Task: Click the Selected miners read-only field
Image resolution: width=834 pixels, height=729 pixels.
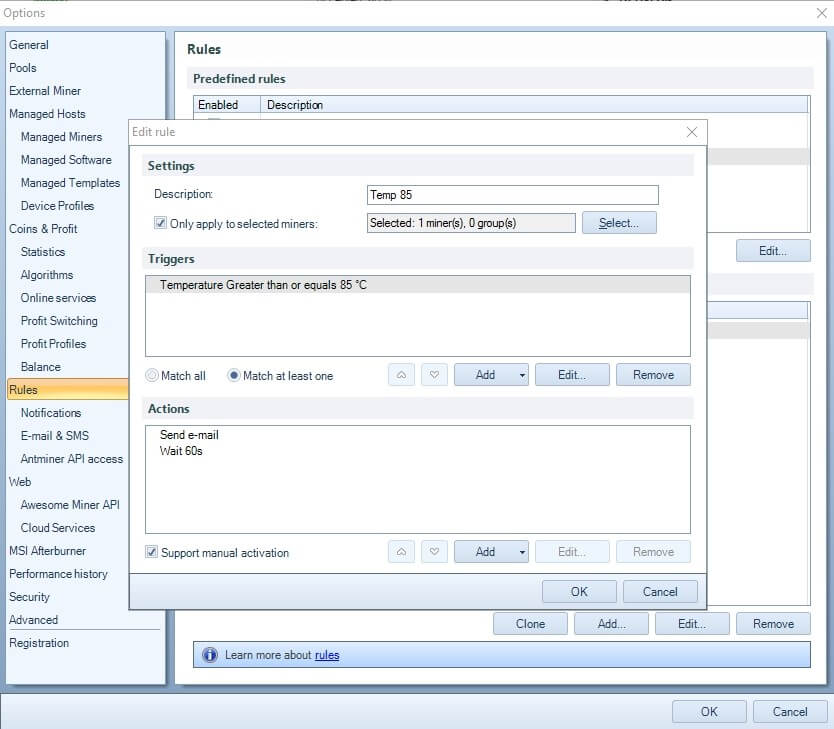Action: 471,223
